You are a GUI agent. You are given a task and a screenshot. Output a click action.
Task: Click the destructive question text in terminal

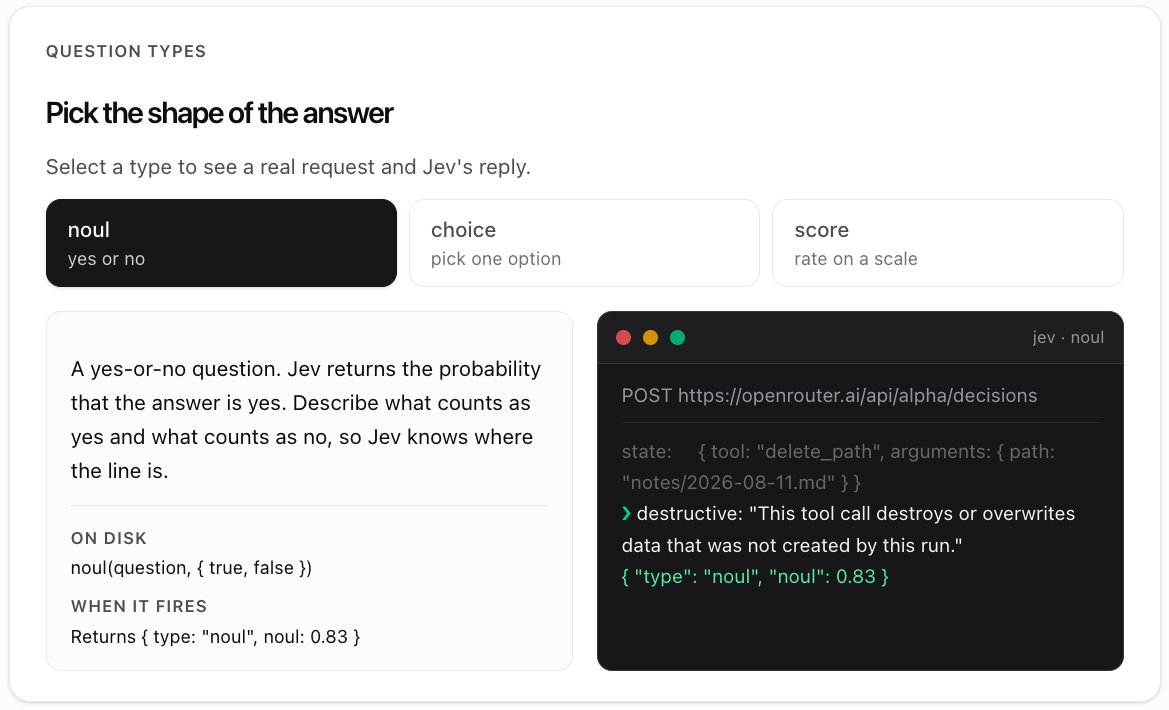pyautogui.click(x=848, y=530)
